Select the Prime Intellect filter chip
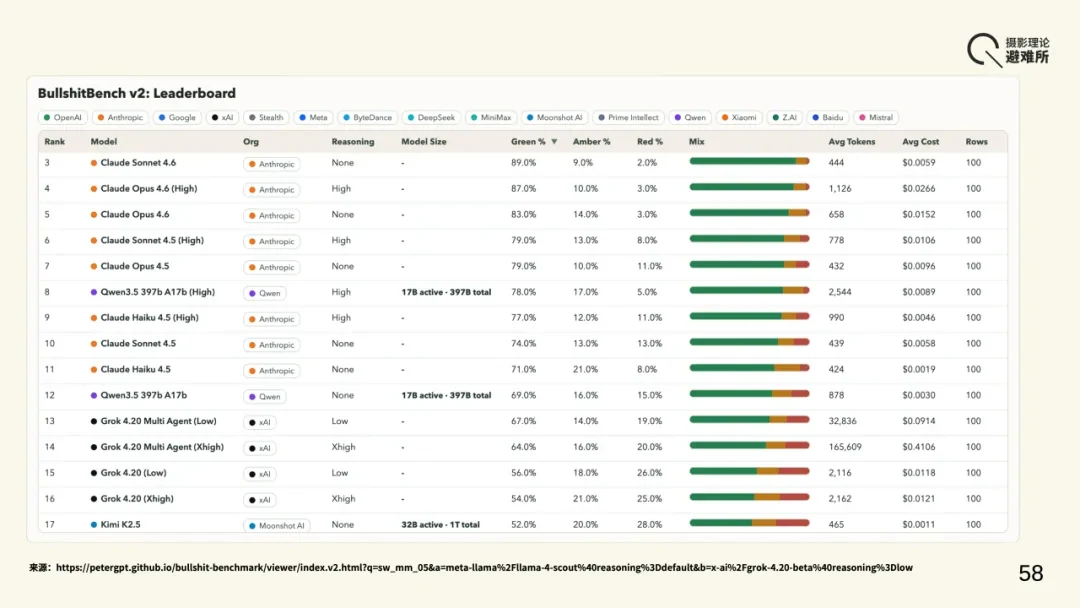The height and width of the screenshot is (608, 1080). point(627,118)
